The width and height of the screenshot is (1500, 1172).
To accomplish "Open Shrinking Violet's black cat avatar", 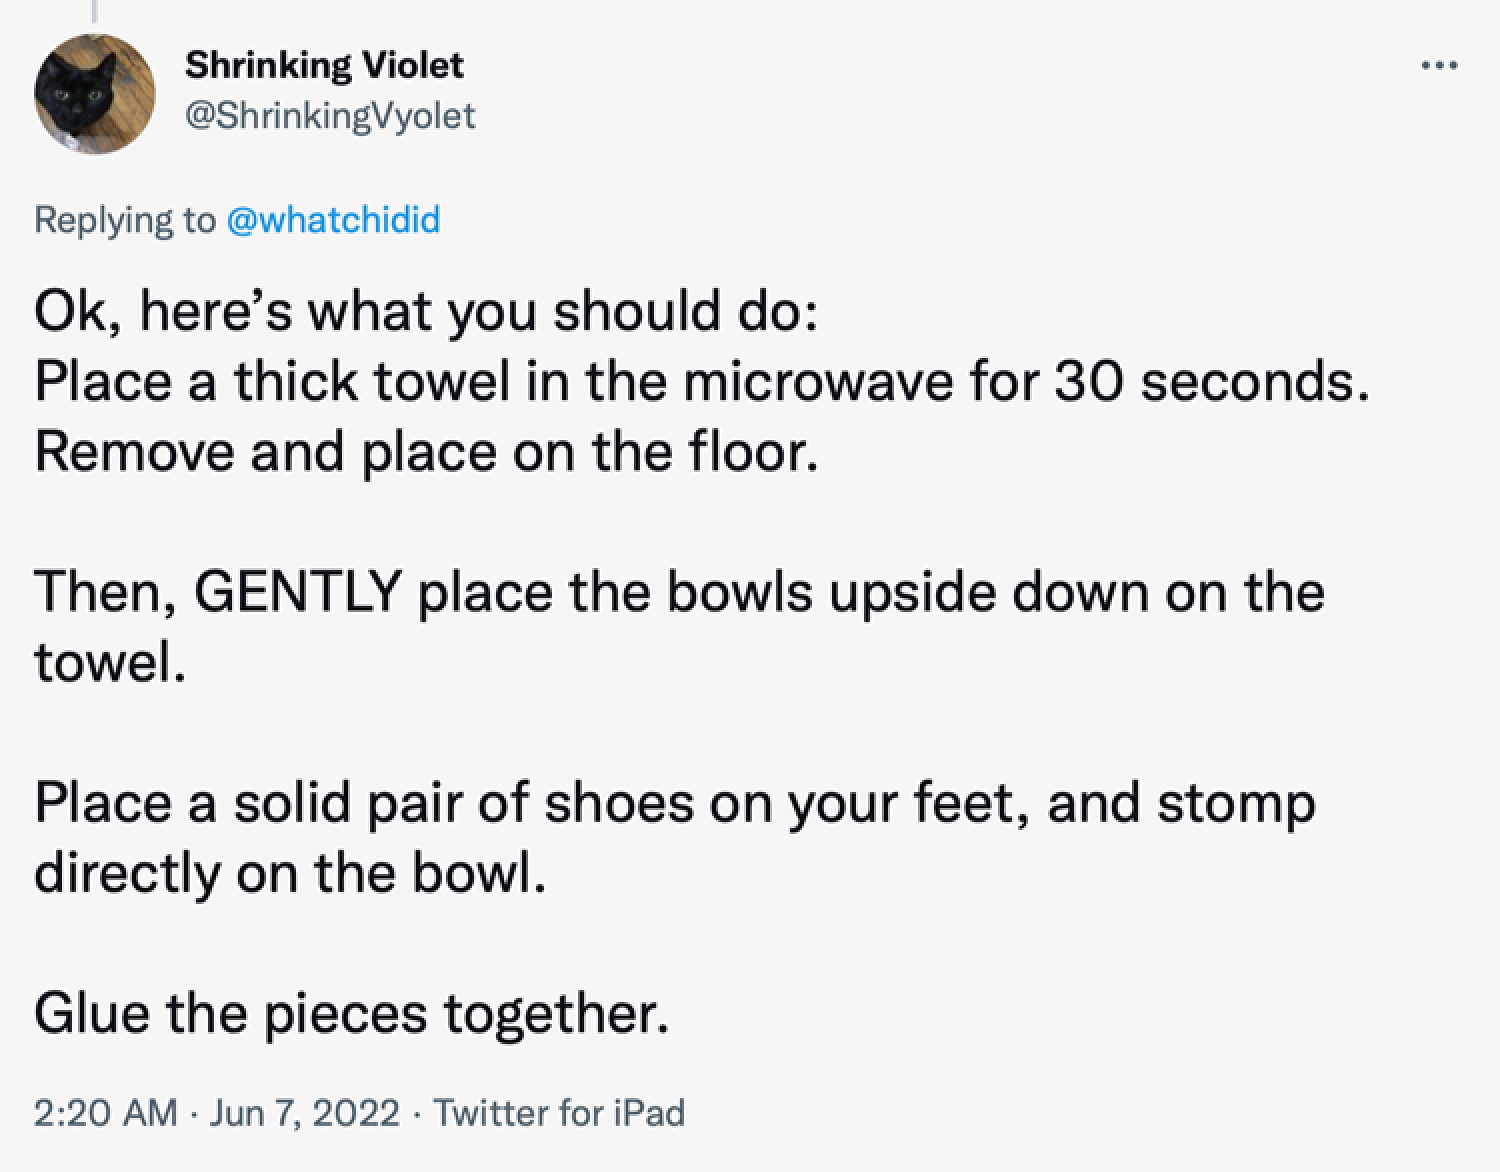I will pyautogui.click(x=95, y=94).
